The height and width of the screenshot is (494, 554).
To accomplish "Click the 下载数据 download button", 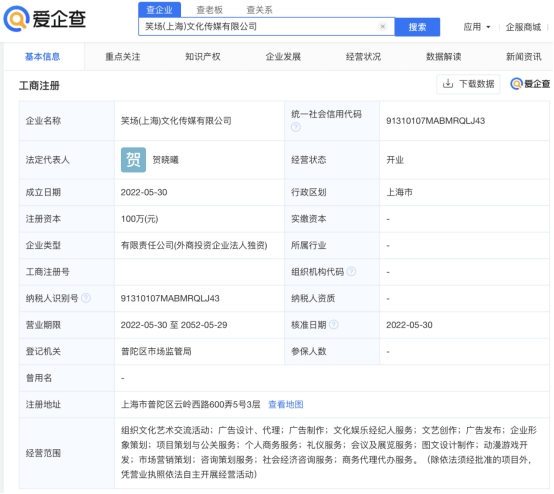I will coord(468,84).
